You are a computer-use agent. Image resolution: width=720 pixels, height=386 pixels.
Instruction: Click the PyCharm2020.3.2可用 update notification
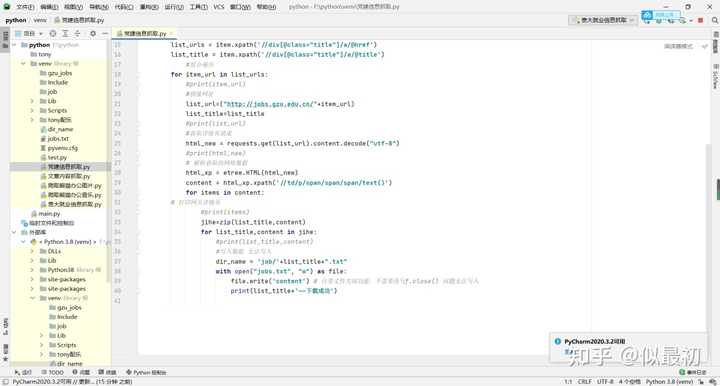click(x=594, y=341)
